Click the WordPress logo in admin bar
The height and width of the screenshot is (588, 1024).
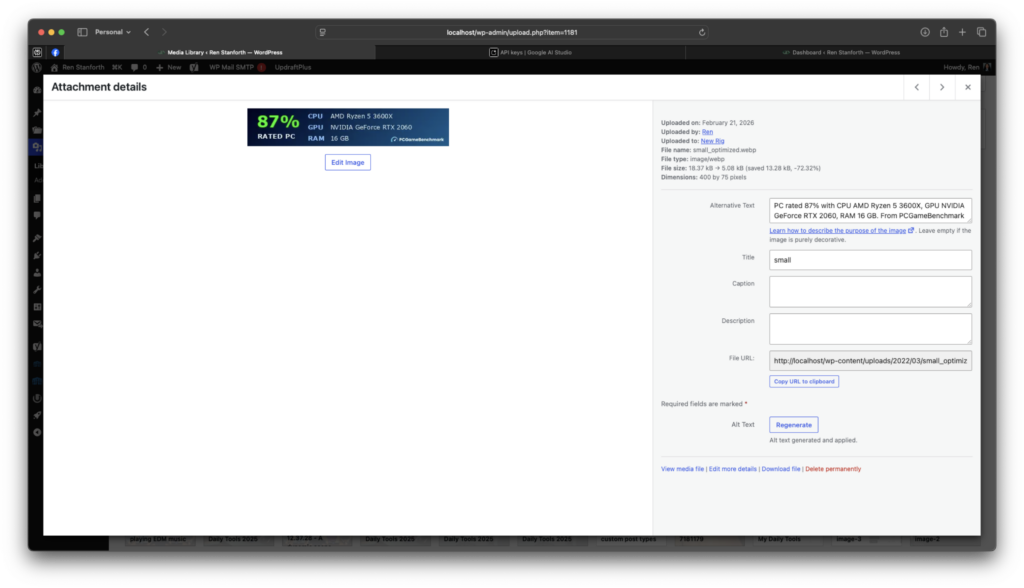pos(37,67)
